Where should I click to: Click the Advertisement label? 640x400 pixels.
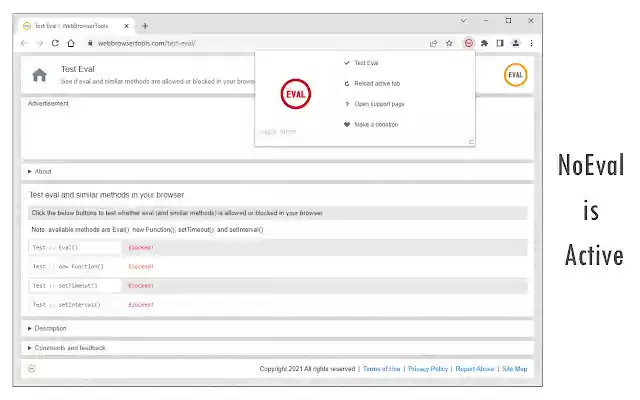tap(48, 104)
